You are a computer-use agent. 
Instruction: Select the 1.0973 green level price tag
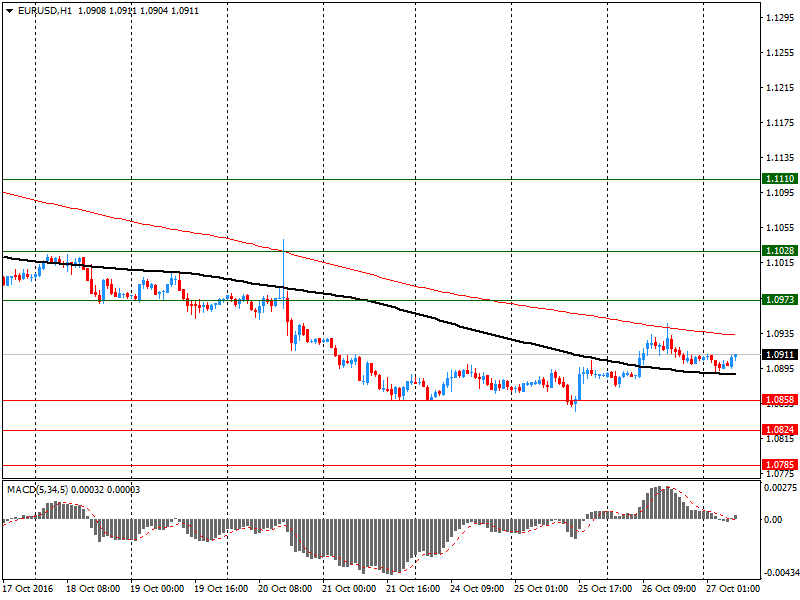point(780,299)
